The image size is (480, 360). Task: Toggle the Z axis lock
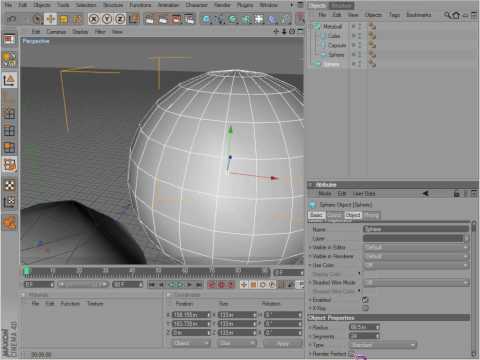(120, 19)
